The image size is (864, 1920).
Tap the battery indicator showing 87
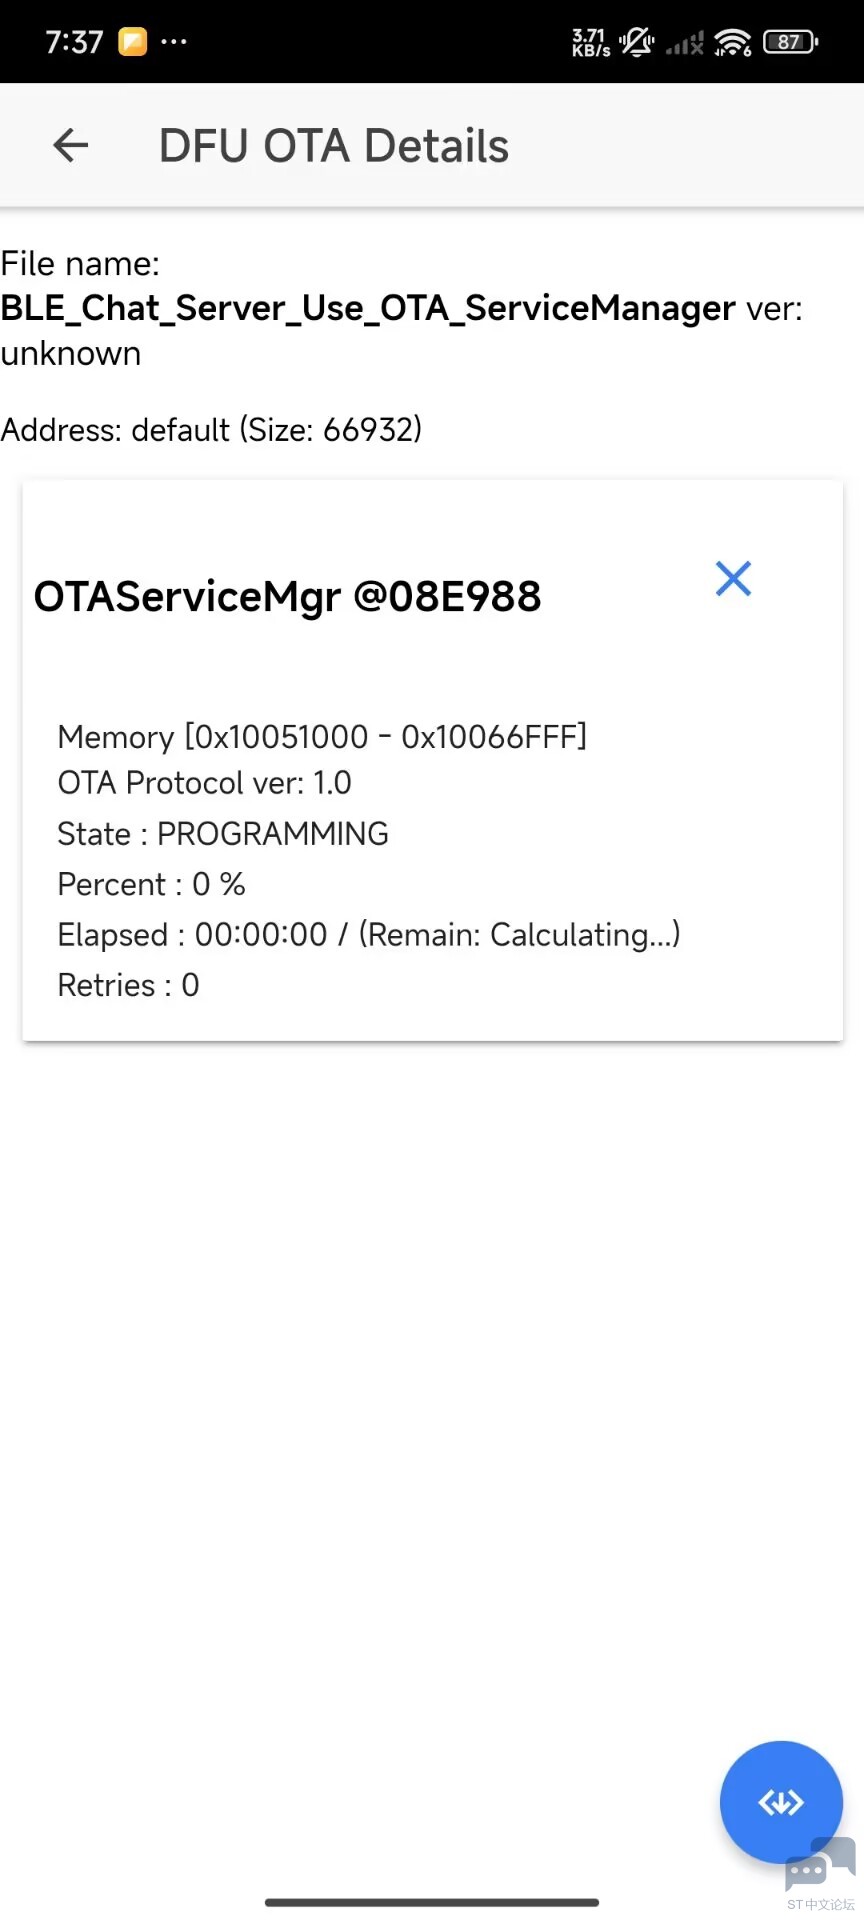pos(790,42)
